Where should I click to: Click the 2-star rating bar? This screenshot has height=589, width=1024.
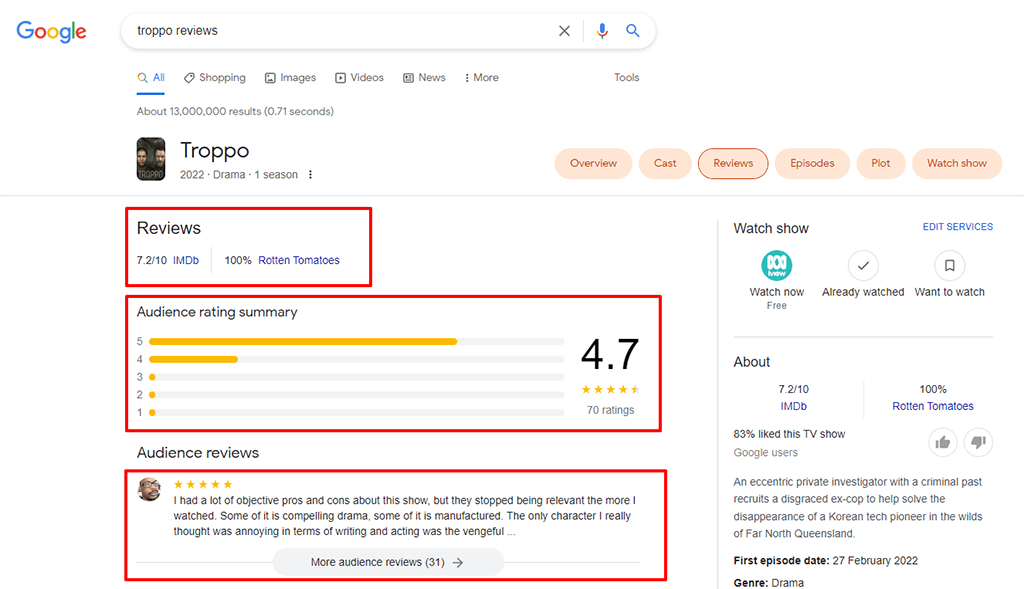[x=357, y=394]
